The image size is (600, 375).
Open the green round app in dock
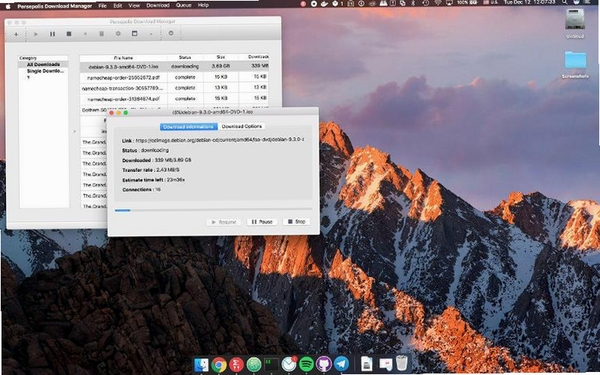[x=254, y=364]
